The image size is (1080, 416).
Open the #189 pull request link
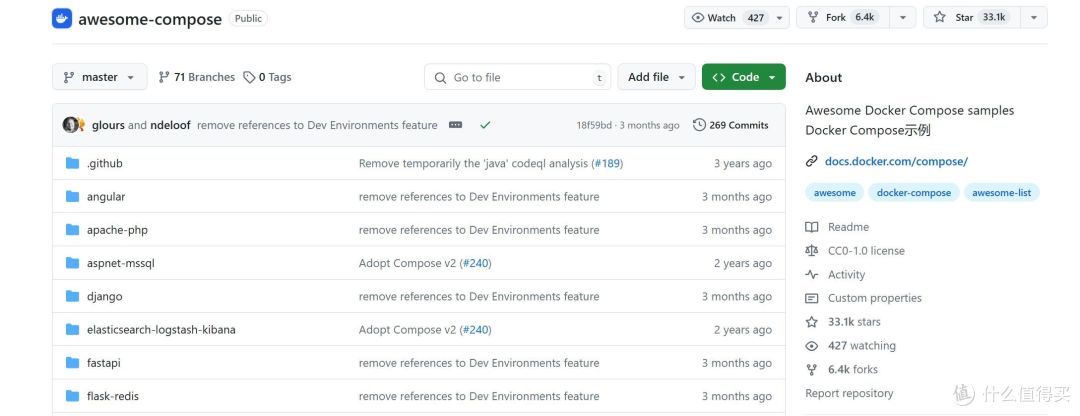[x=607, y=163]
